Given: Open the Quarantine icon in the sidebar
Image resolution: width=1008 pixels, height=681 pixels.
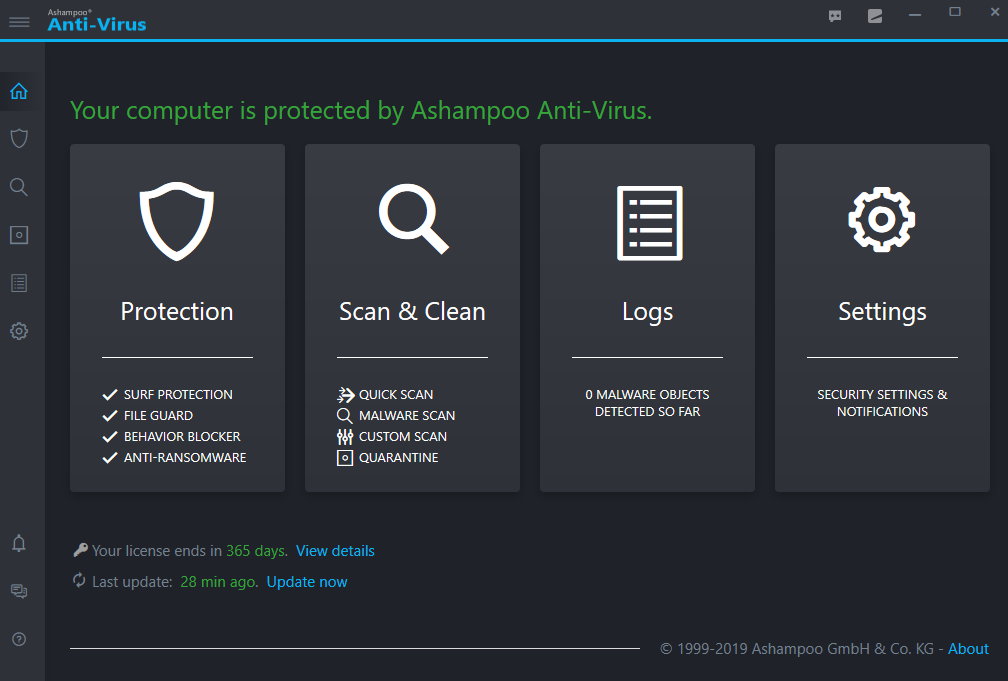Looking at the screenshot, I should click(18, 234).
